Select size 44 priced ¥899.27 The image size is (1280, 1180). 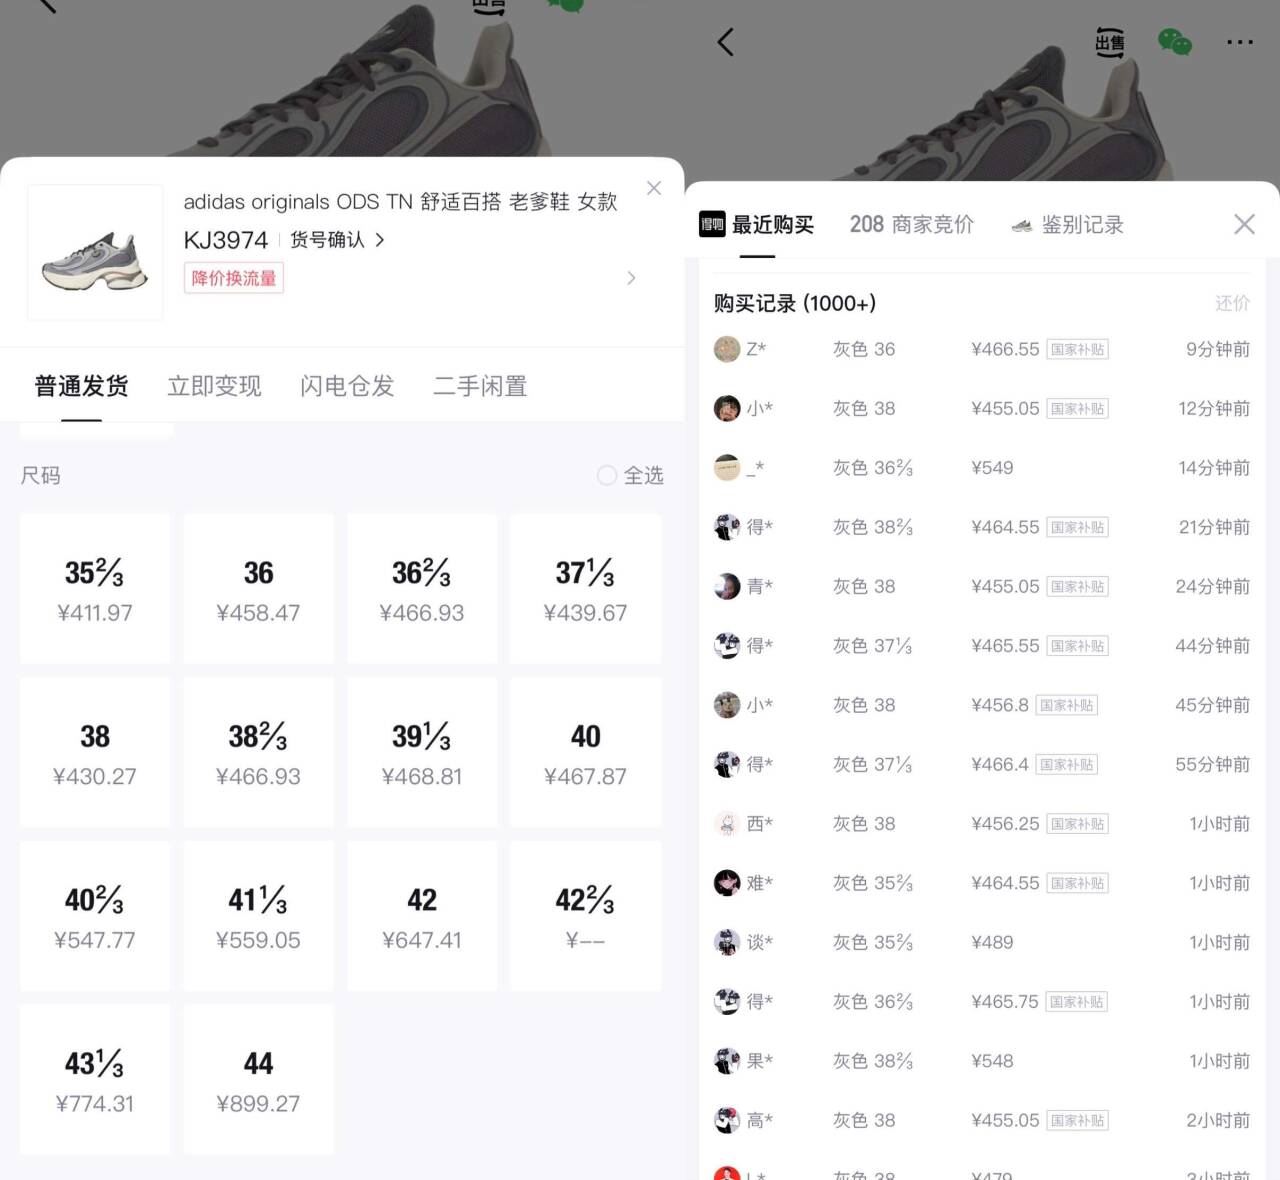pos(258,1080)
